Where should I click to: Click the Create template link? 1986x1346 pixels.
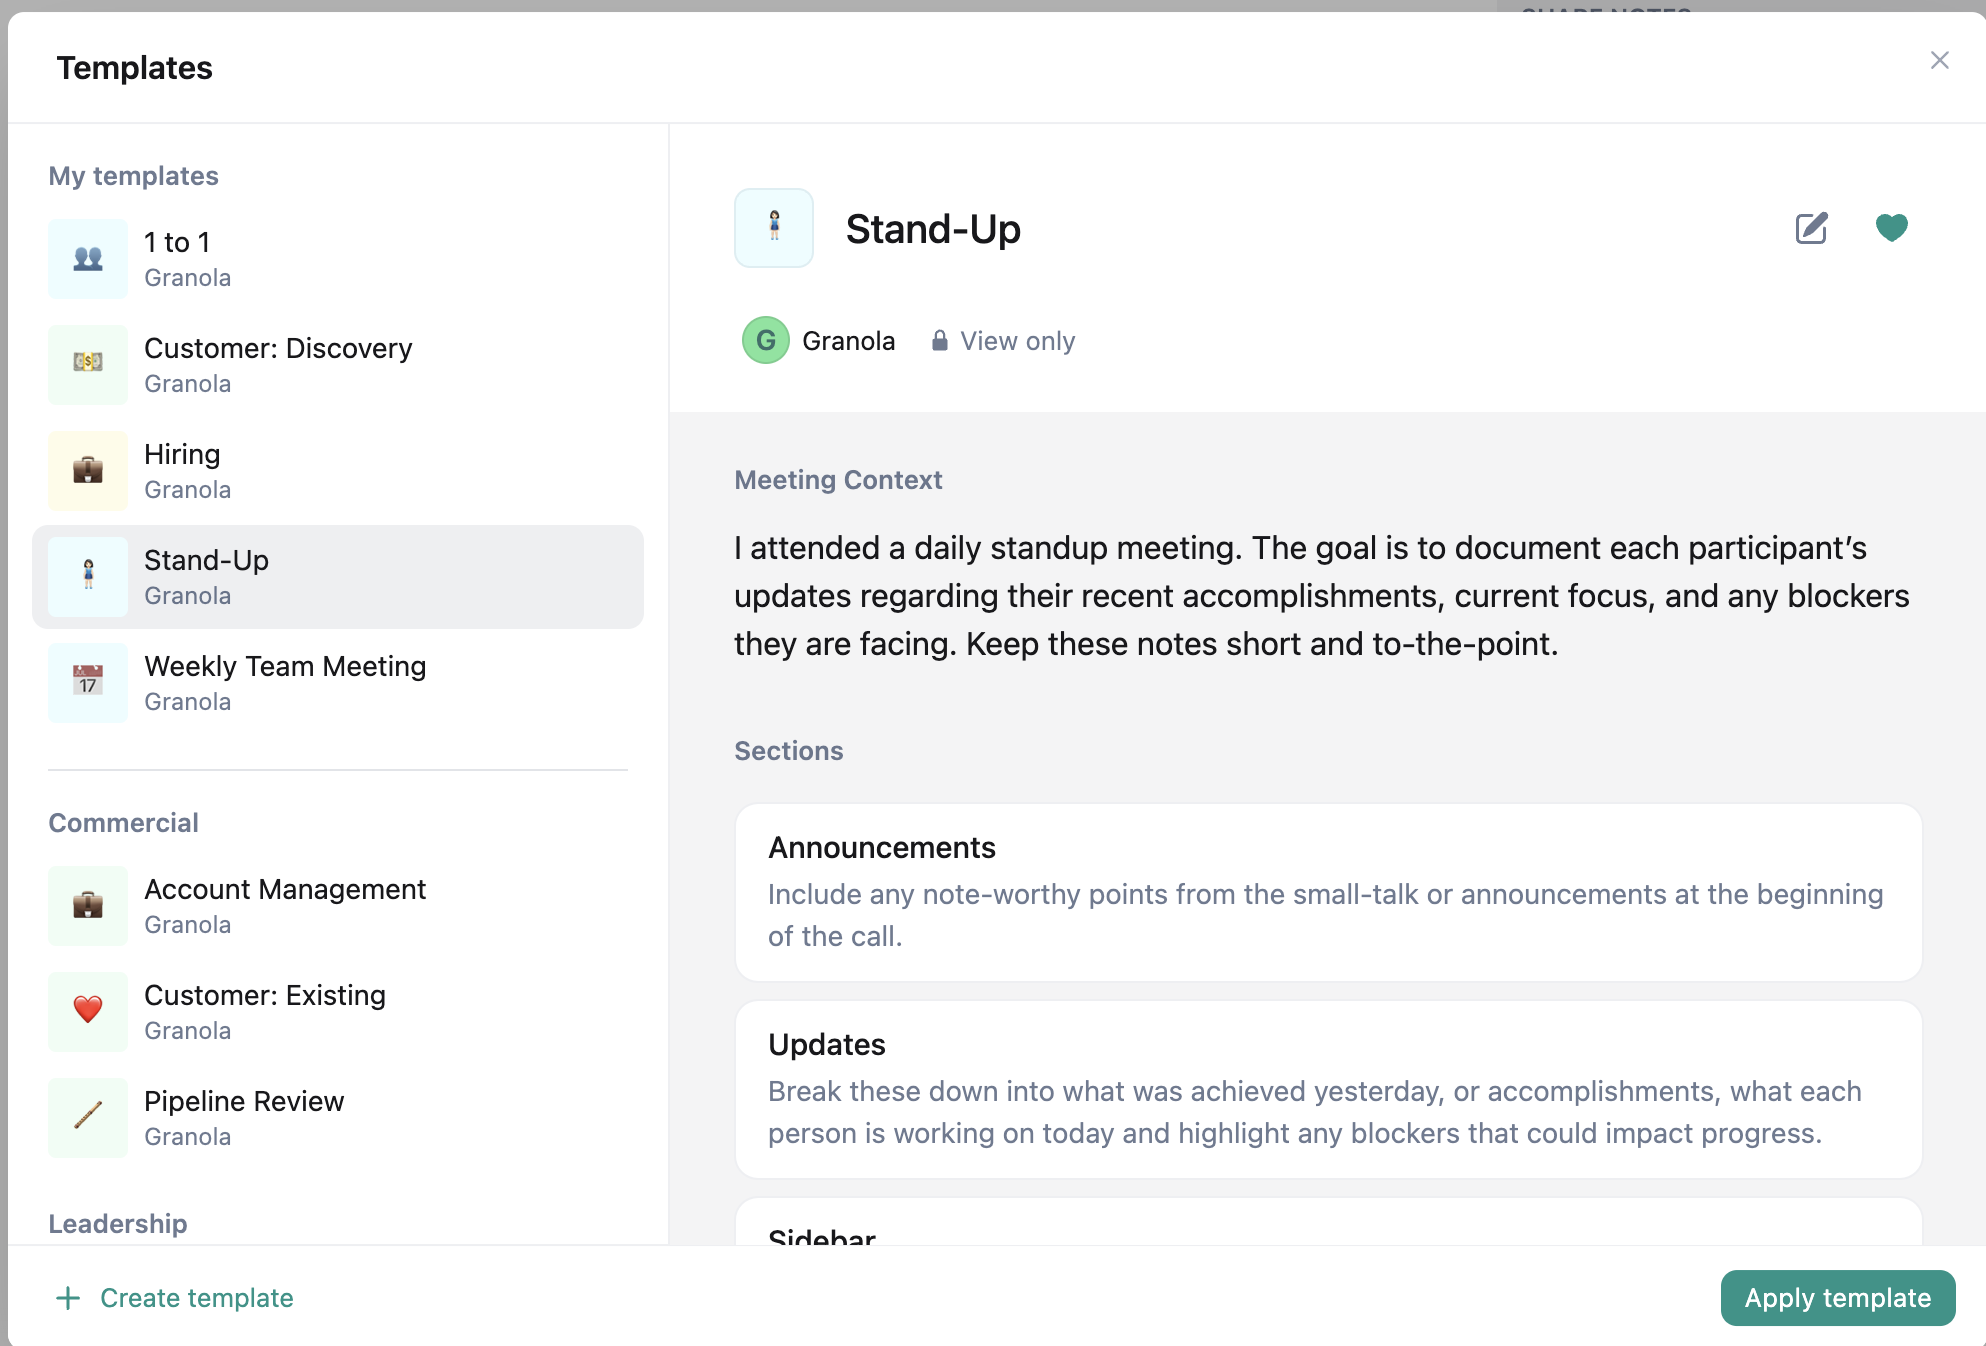[x=197, y=1298]
